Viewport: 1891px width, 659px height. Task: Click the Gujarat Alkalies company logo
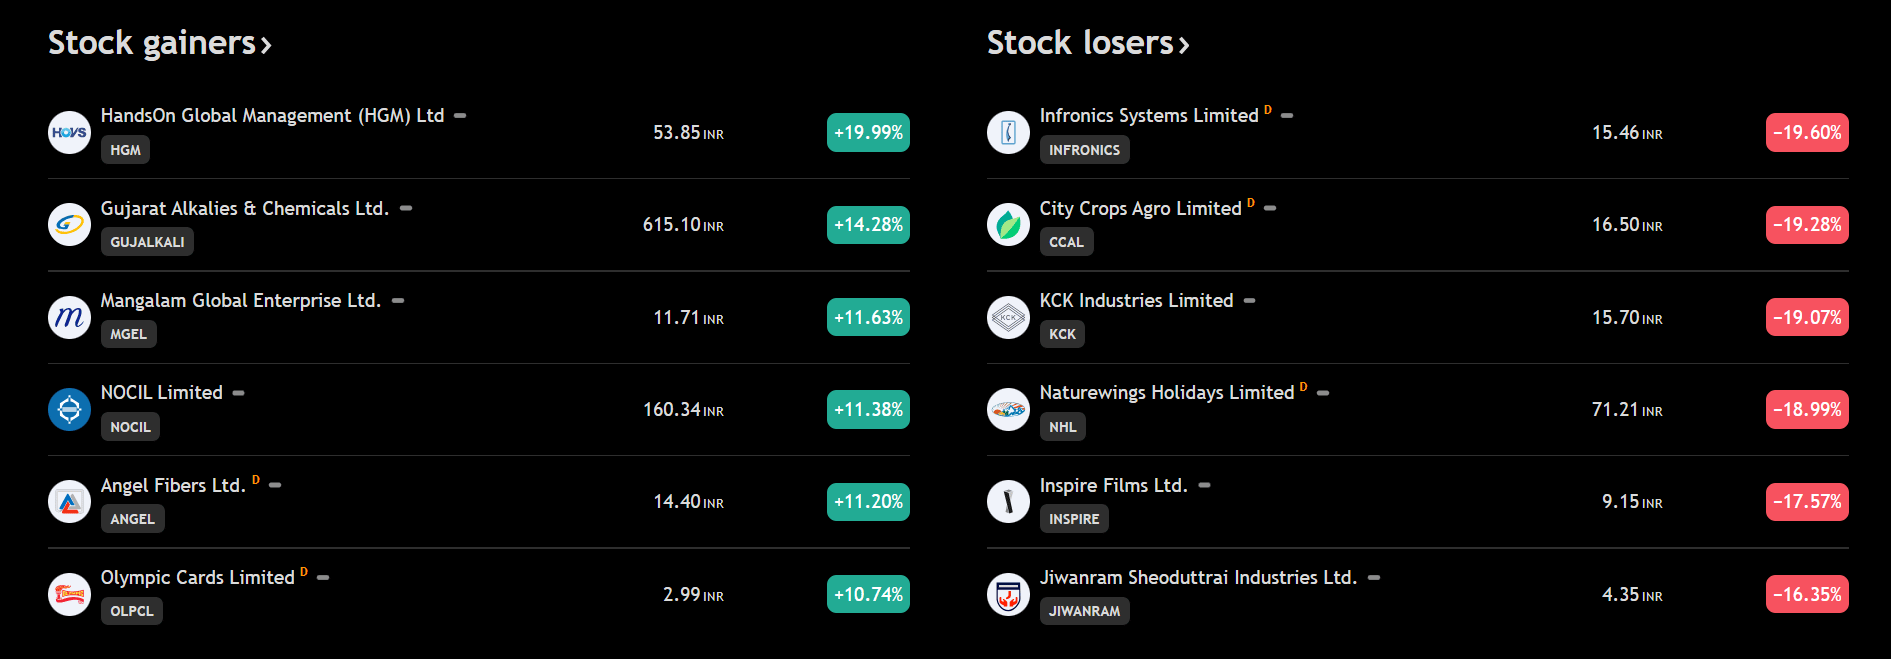[x=69, y=224]
